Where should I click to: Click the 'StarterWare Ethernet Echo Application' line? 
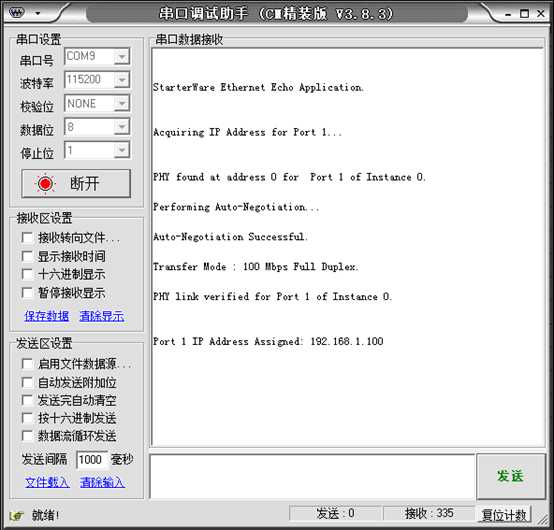tap(258, 87)
